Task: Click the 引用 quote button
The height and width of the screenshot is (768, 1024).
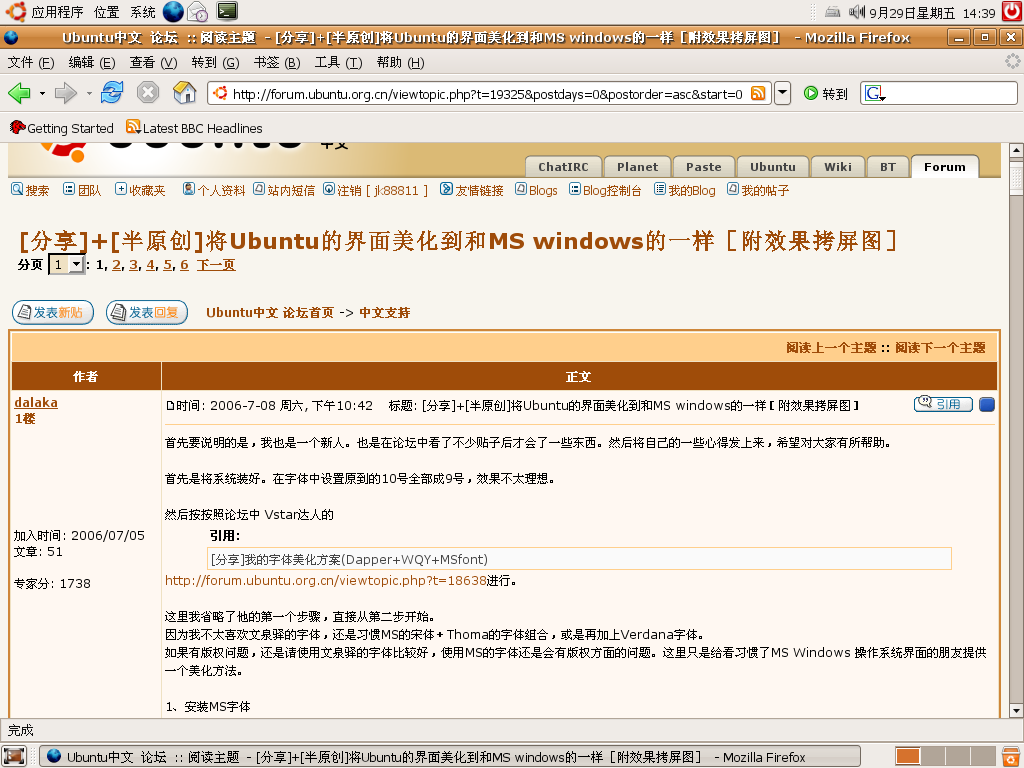Action: click(943, 404)
